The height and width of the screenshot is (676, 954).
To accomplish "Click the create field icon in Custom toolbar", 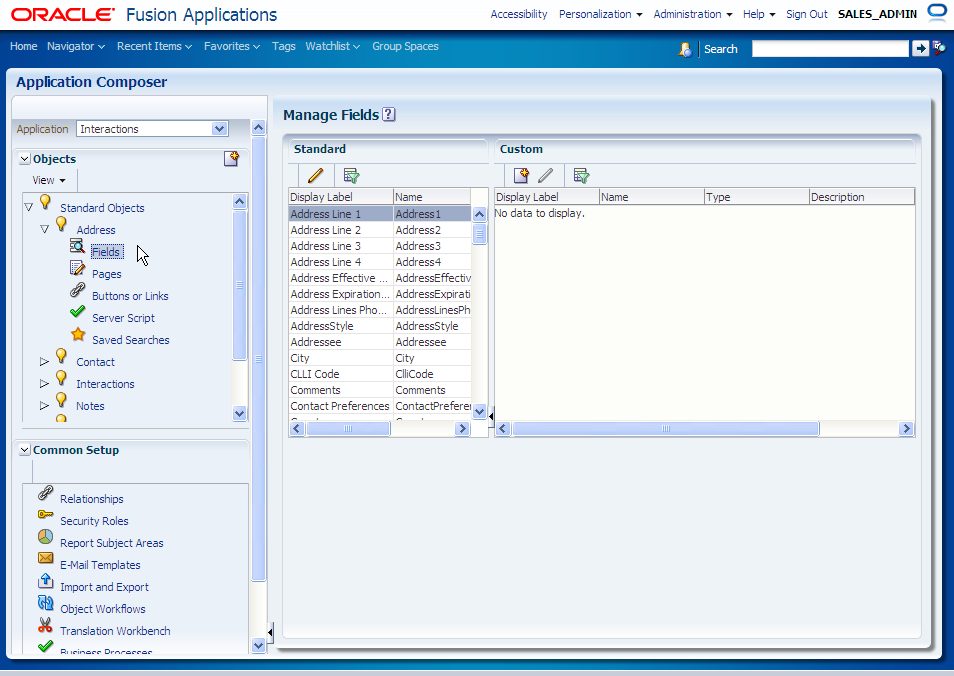I will (x=521, y=175).
